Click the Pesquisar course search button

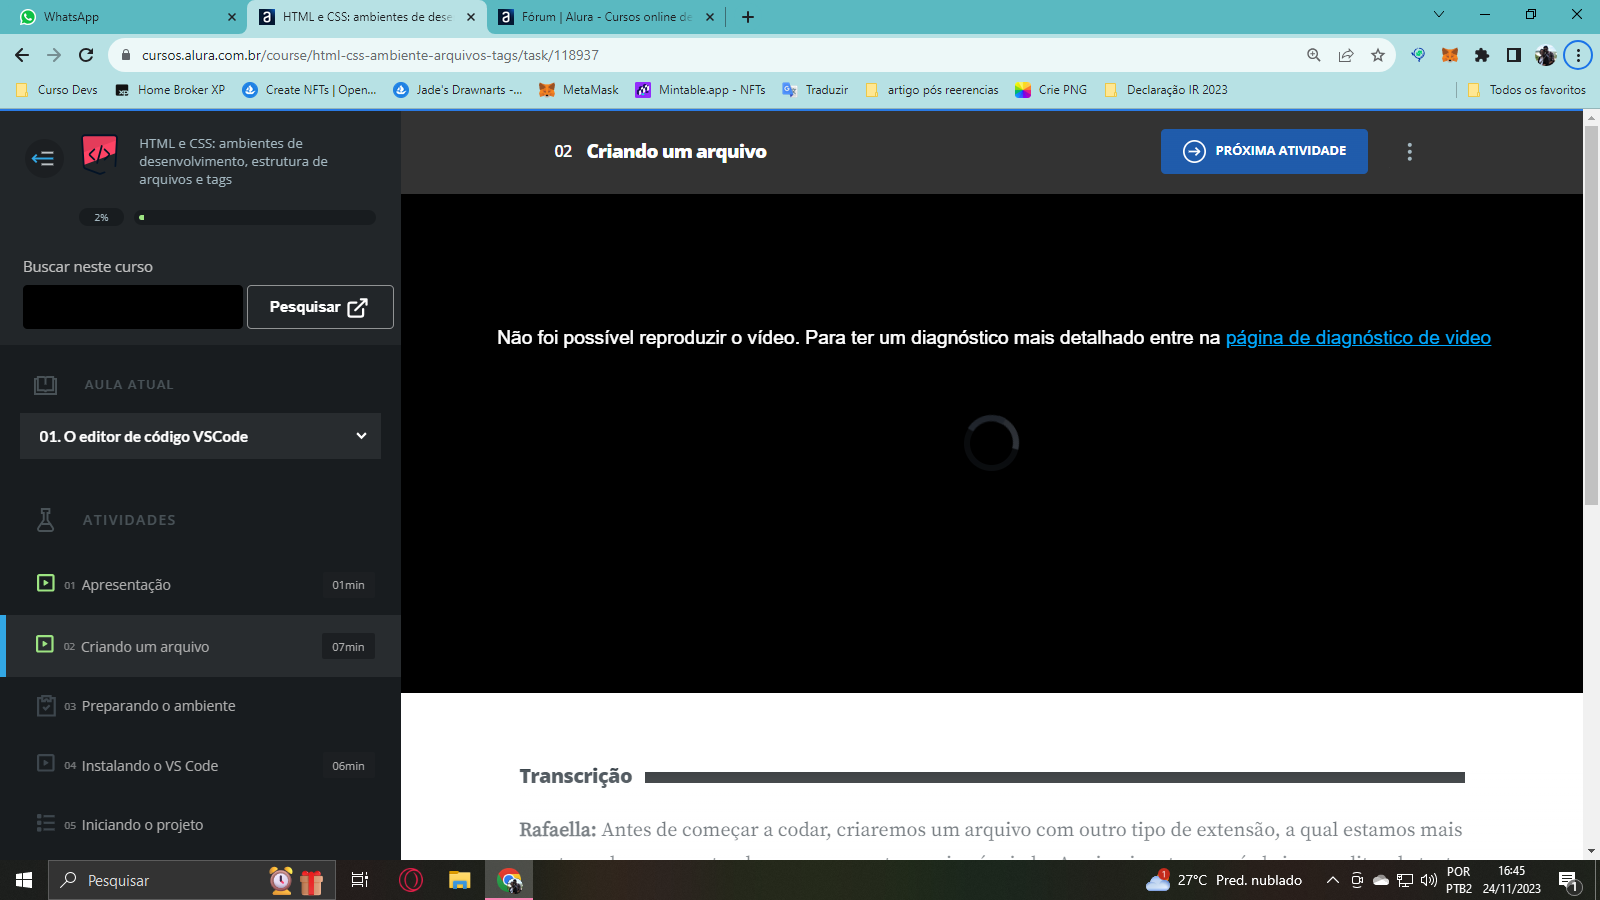(320, 307)
